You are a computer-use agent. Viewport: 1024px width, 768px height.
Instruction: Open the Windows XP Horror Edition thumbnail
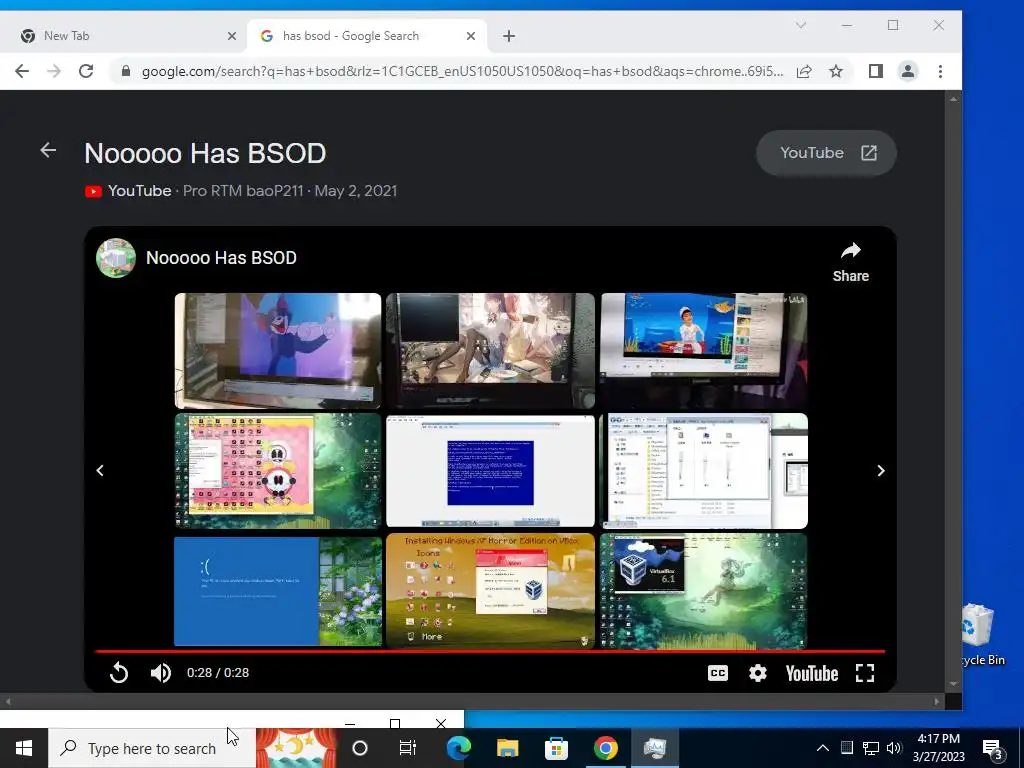pos(490,591)
